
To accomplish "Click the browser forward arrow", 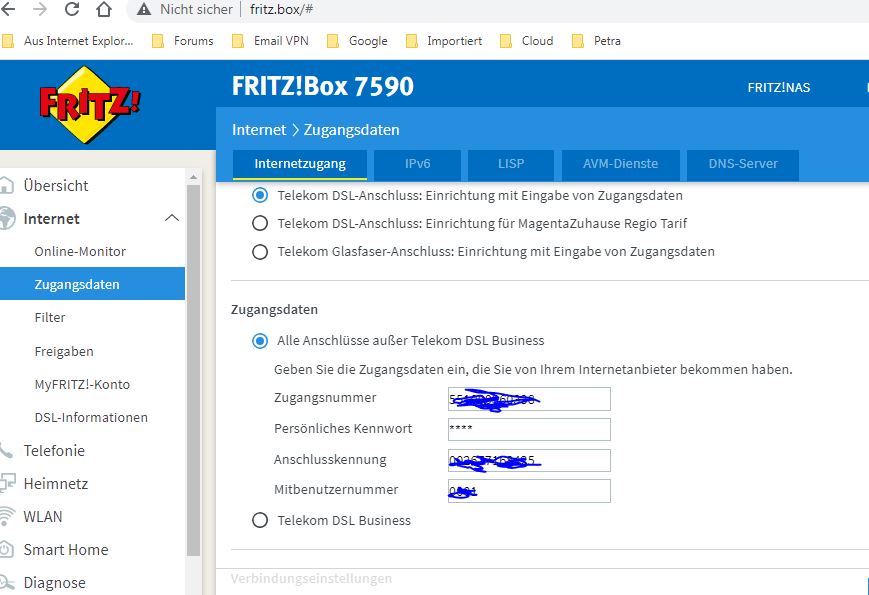I will click(40, 9).
